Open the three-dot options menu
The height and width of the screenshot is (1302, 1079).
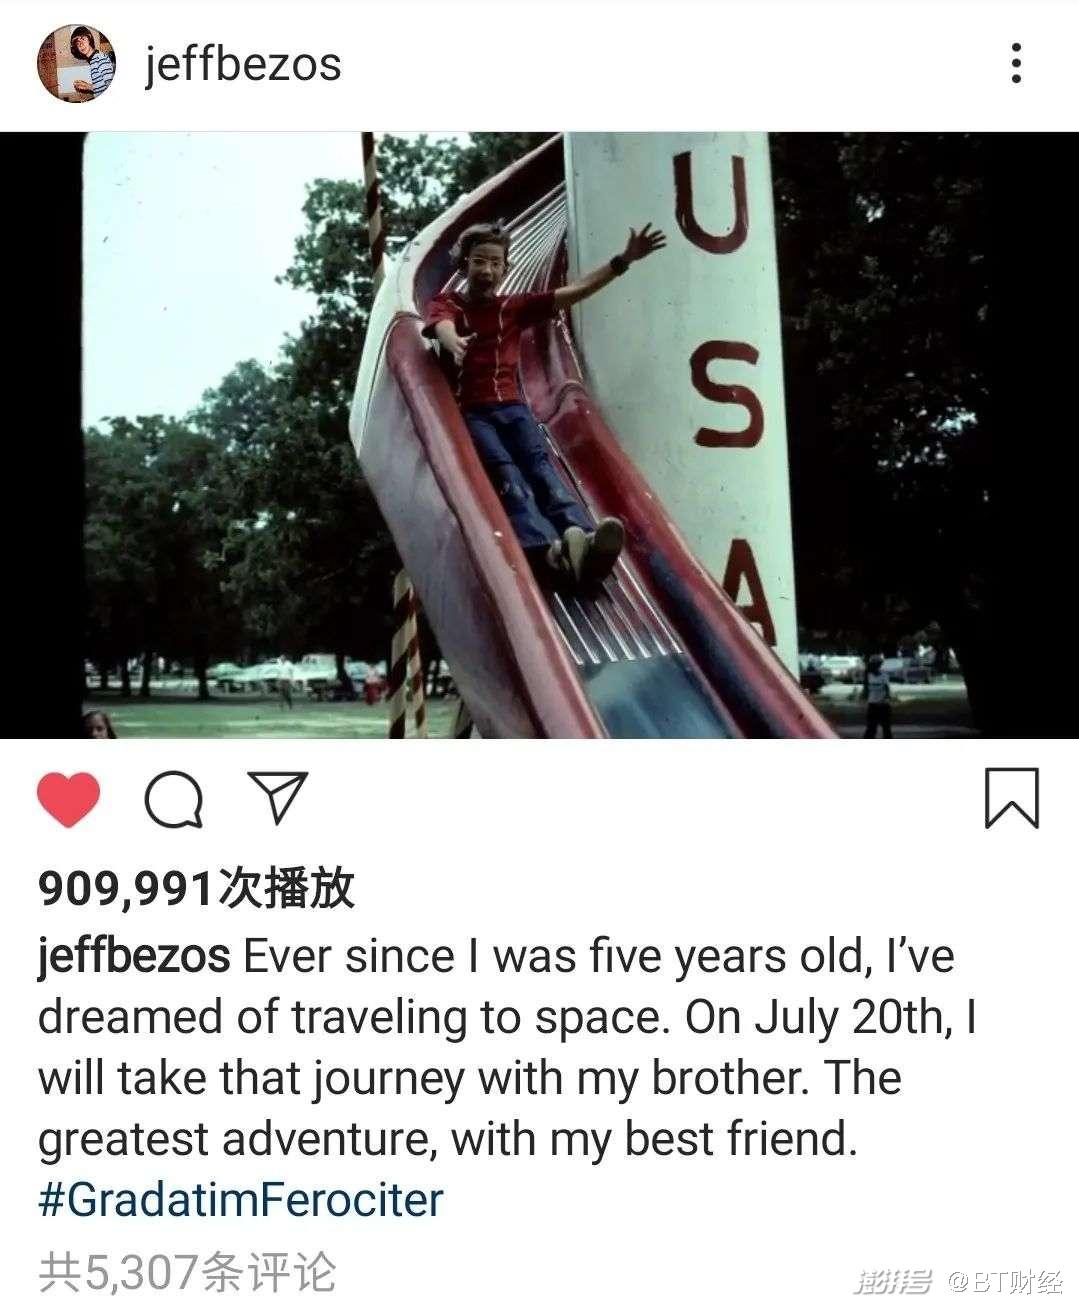click(1016, 63)
